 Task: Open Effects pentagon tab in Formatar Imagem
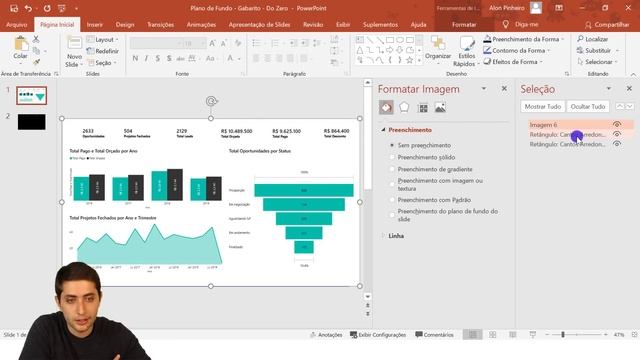point(404,107)
